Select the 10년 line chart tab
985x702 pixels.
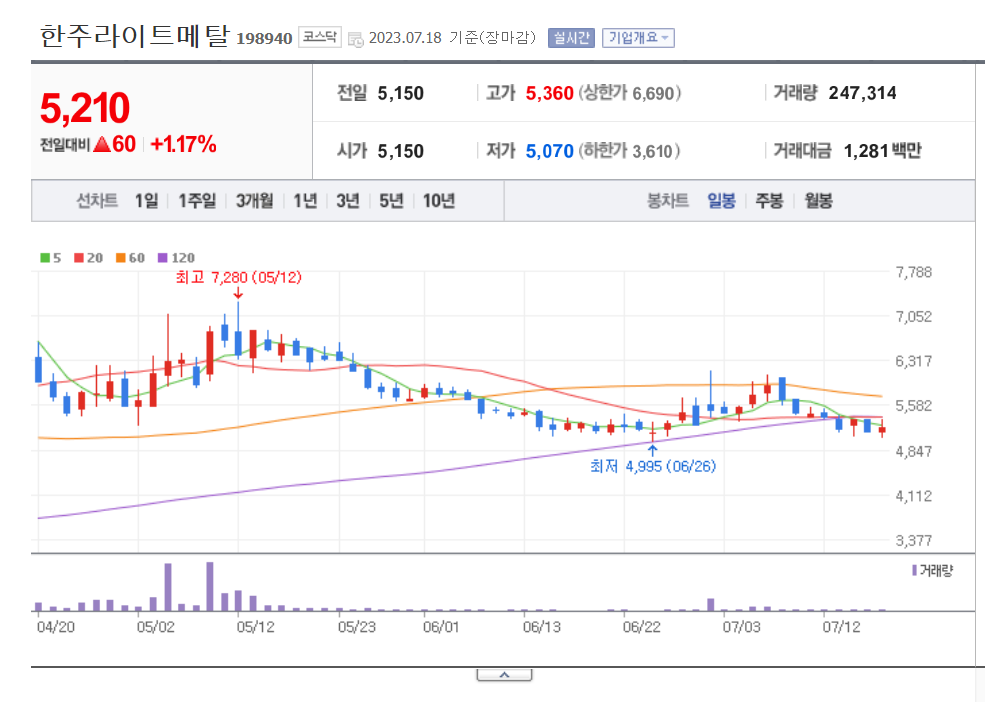(x=438, y=201)
